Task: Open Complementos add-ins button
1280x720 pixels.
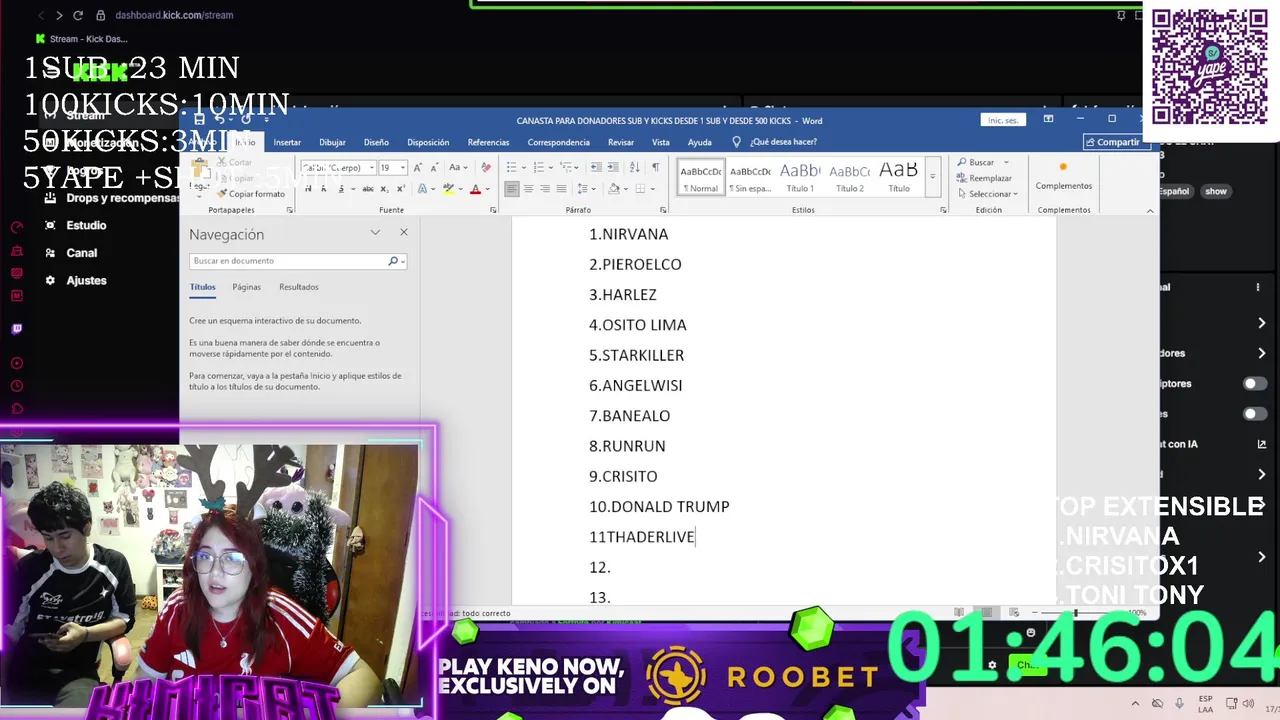Action: [1063, 176]
